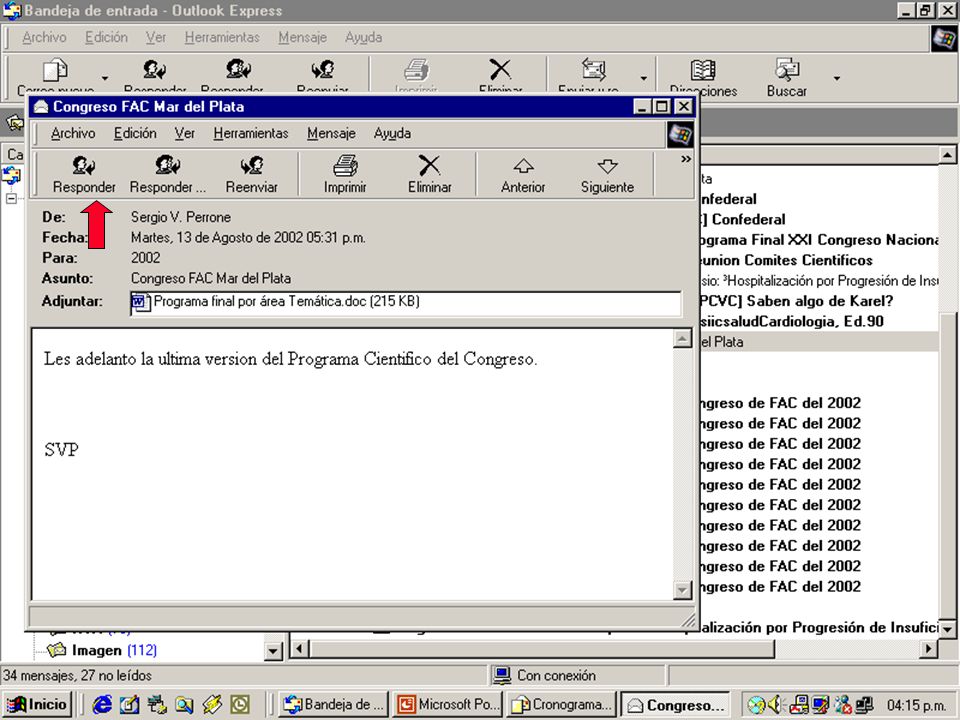Switch to Bandeja de entrada taskbar button
This screenshot has height=720, width=960.
point(334,705)
